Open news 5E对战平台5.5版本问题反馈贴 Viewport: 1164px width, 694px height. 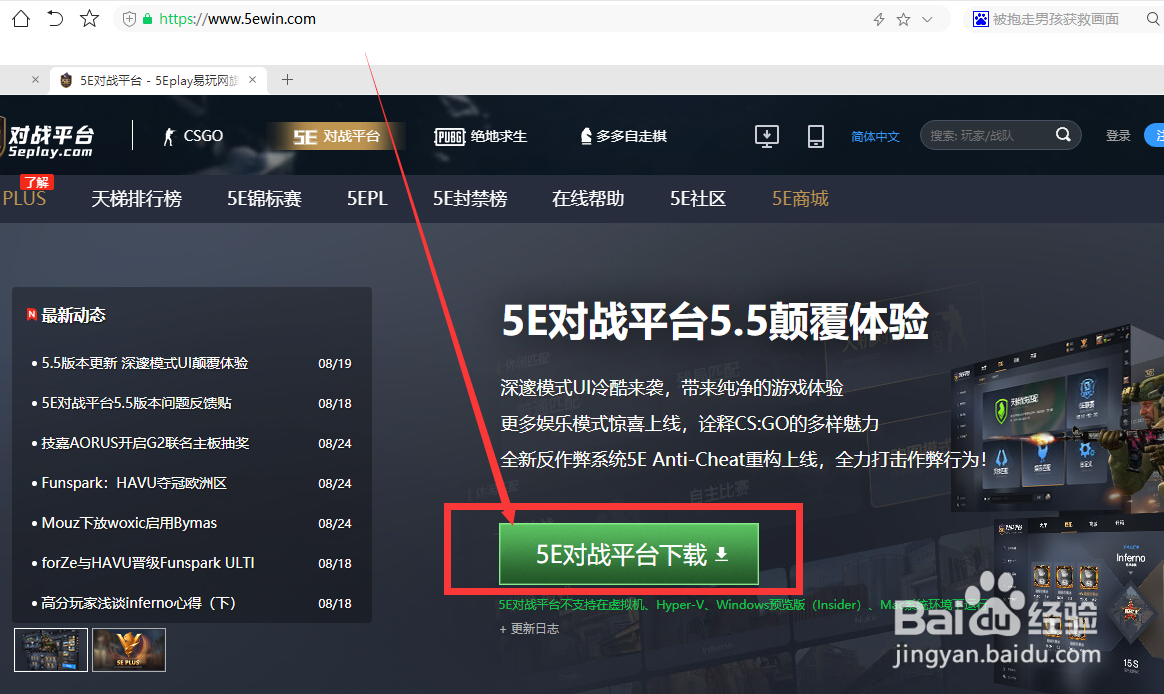[x=137, y=403]
